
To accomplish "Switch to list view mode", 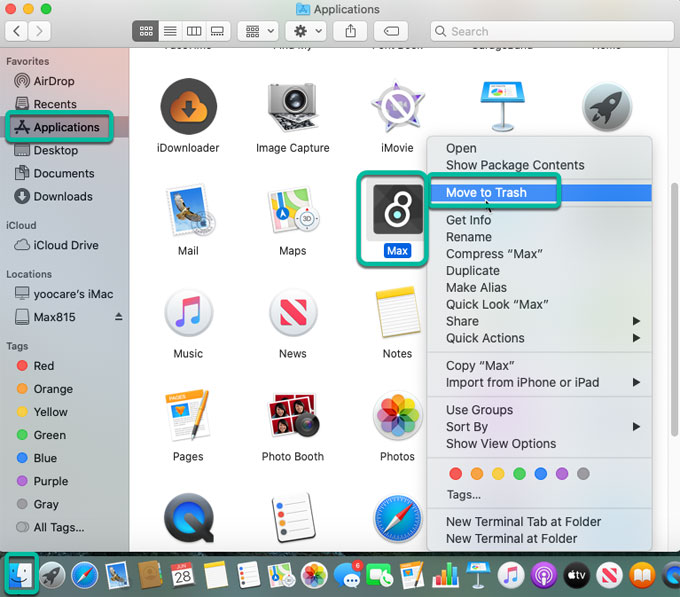I will pos(169,31).
